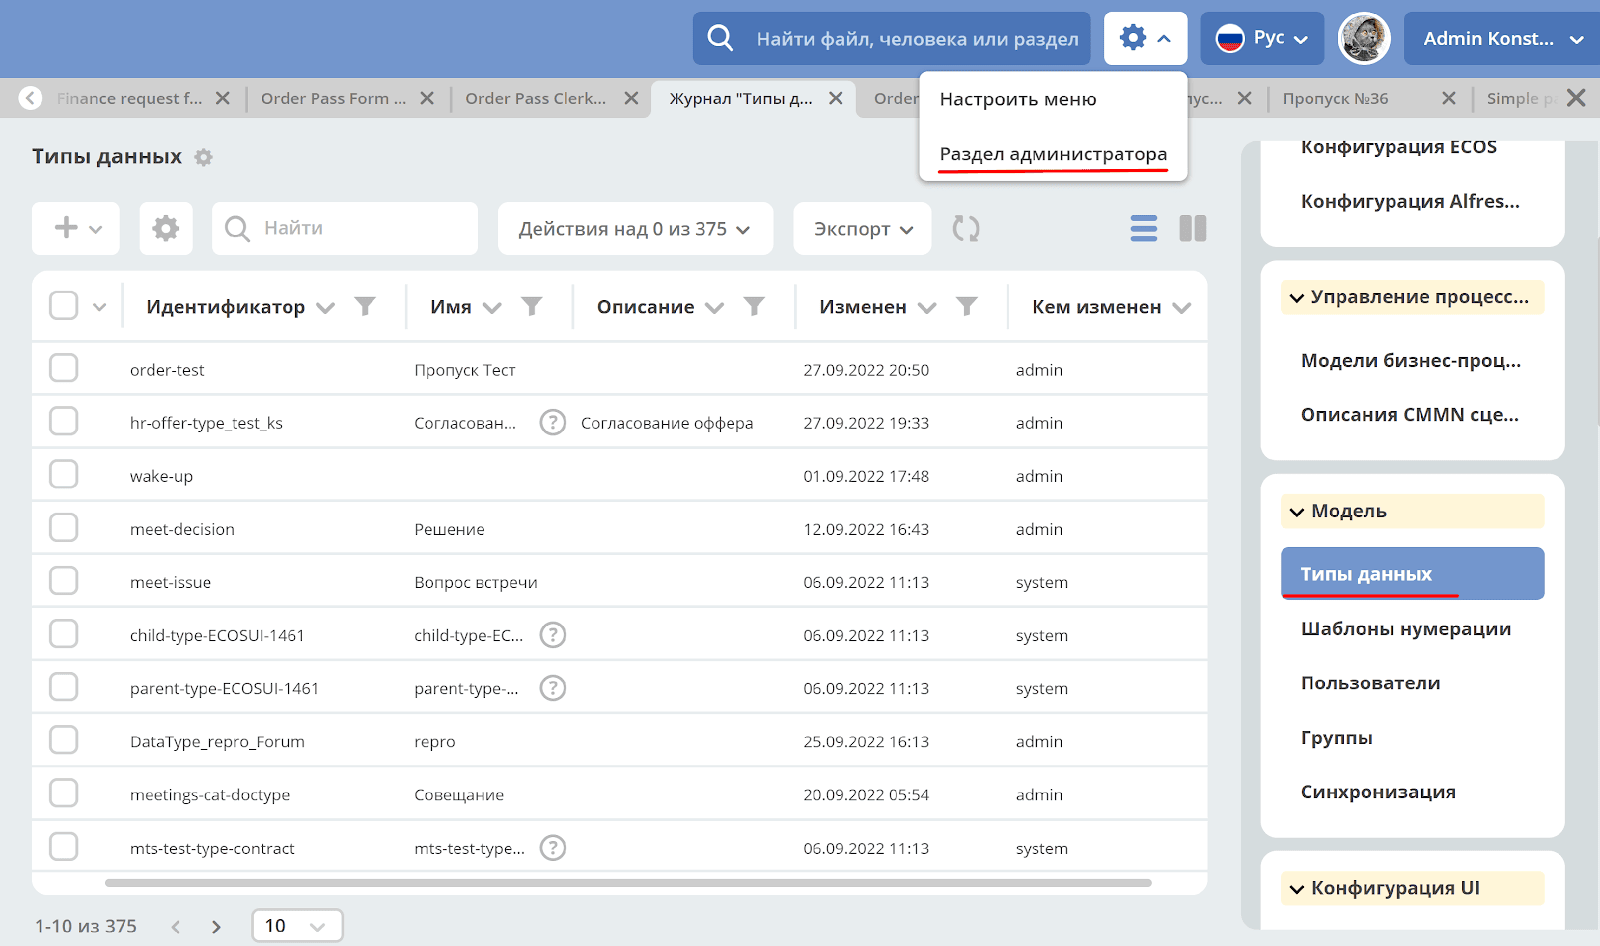Open Пользователи in sidebar
The height and width of the screenshot is (946, 1600).
(1370, 683)
